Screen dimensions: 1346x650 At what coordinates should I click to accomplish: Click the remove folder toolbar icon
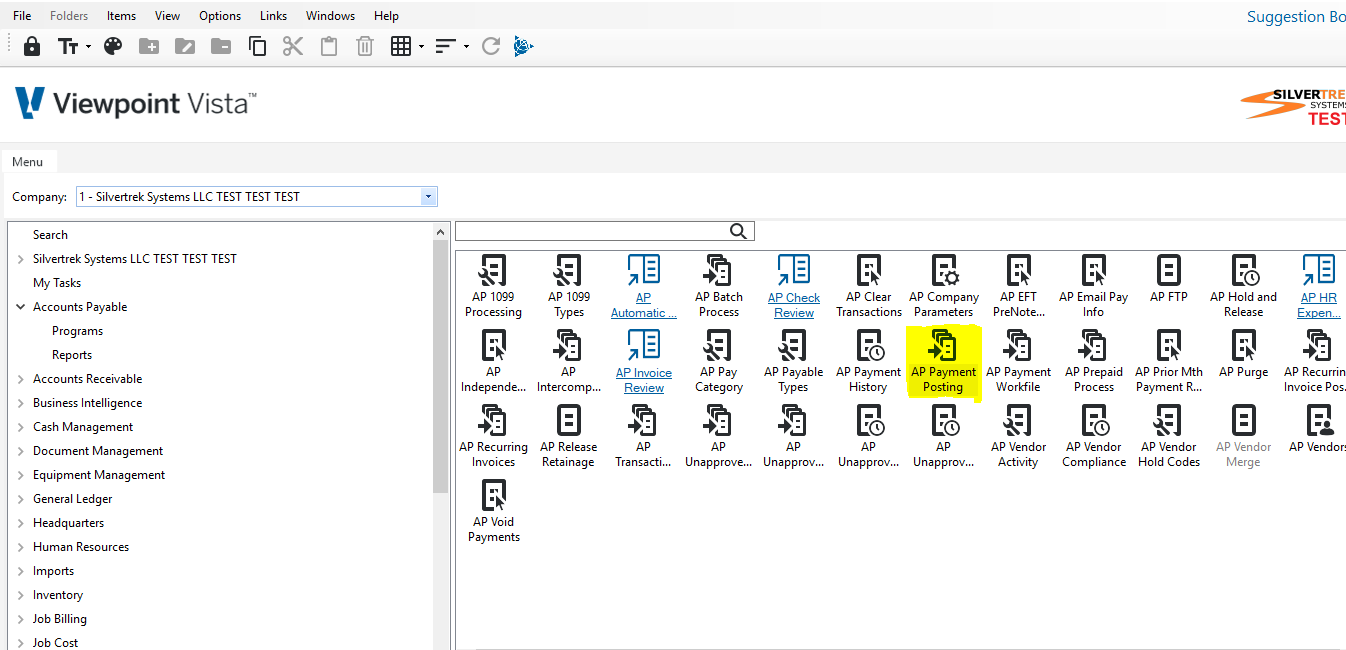(x=221, y=46)
